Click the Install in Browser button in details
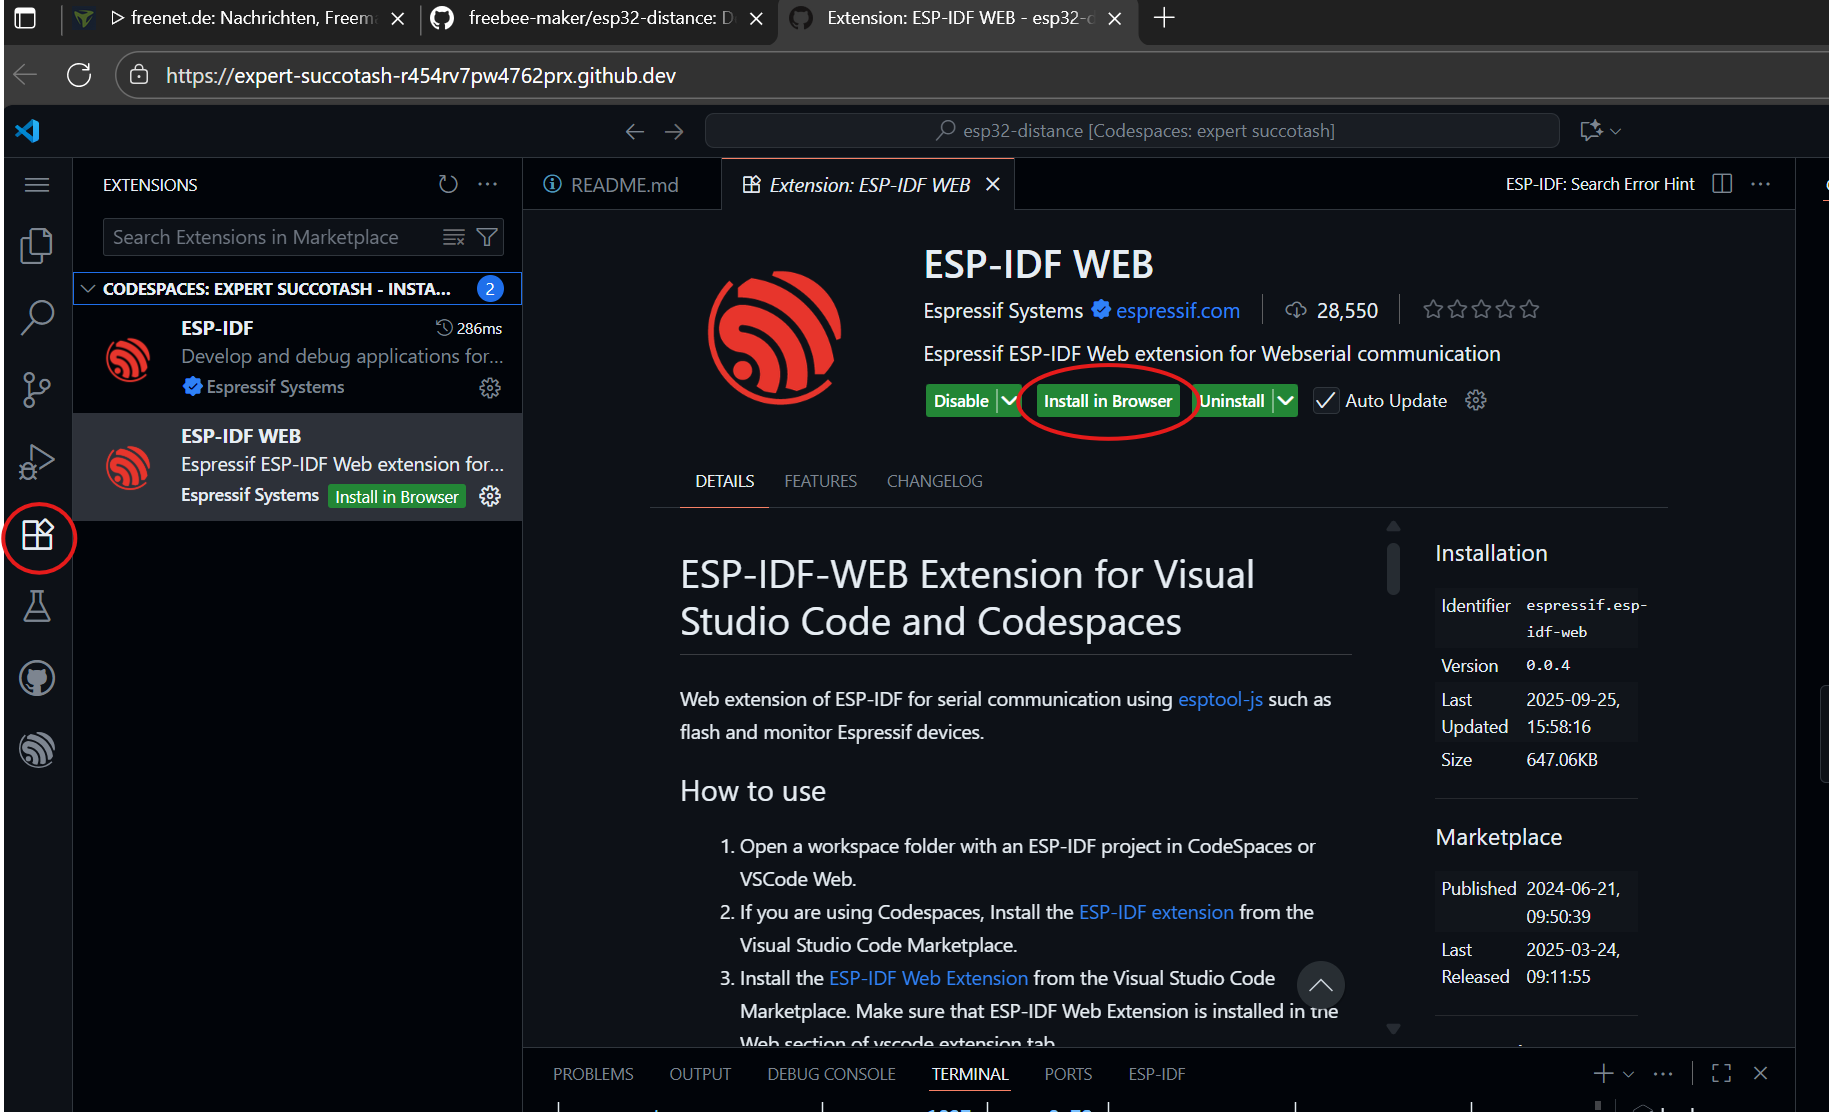1829x1112 pixels. [1107, 401]
